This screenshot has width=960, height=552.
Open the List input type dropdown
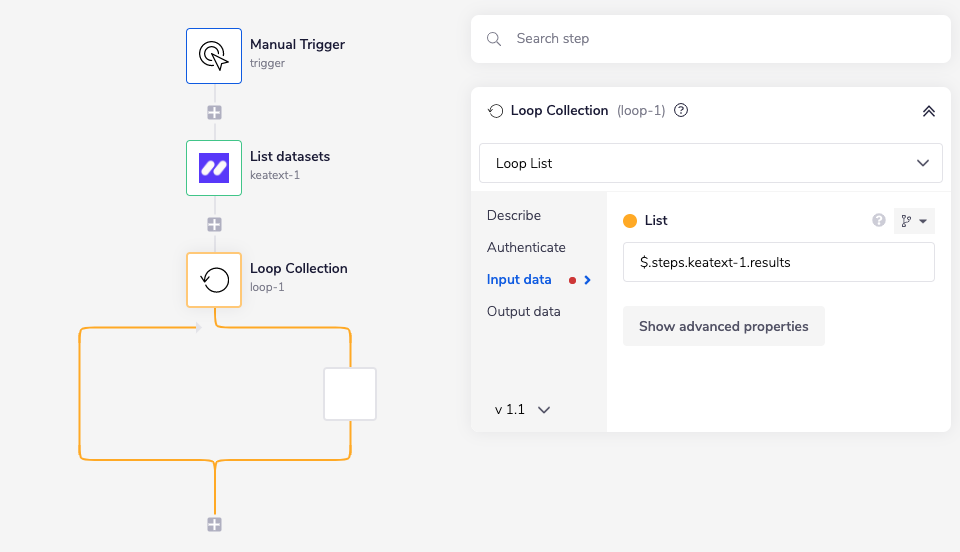914,221
